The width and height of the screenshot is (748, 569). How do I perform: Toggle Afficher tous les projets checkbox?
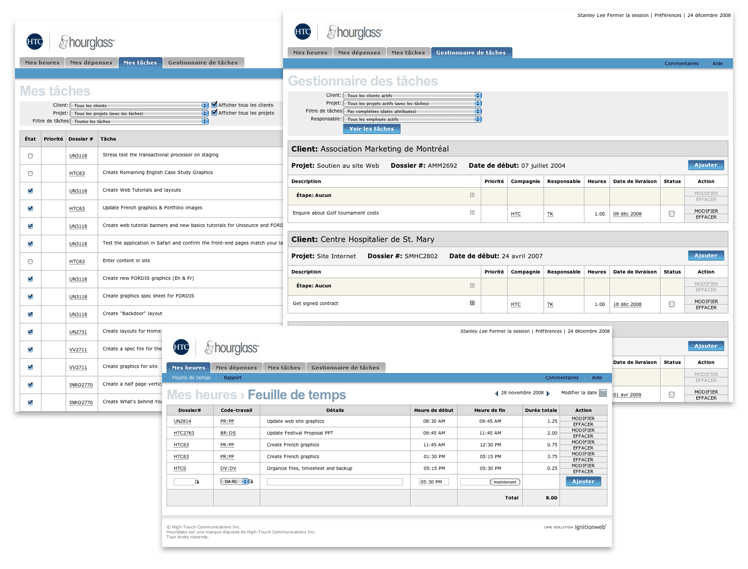click(x=214, y=113)
